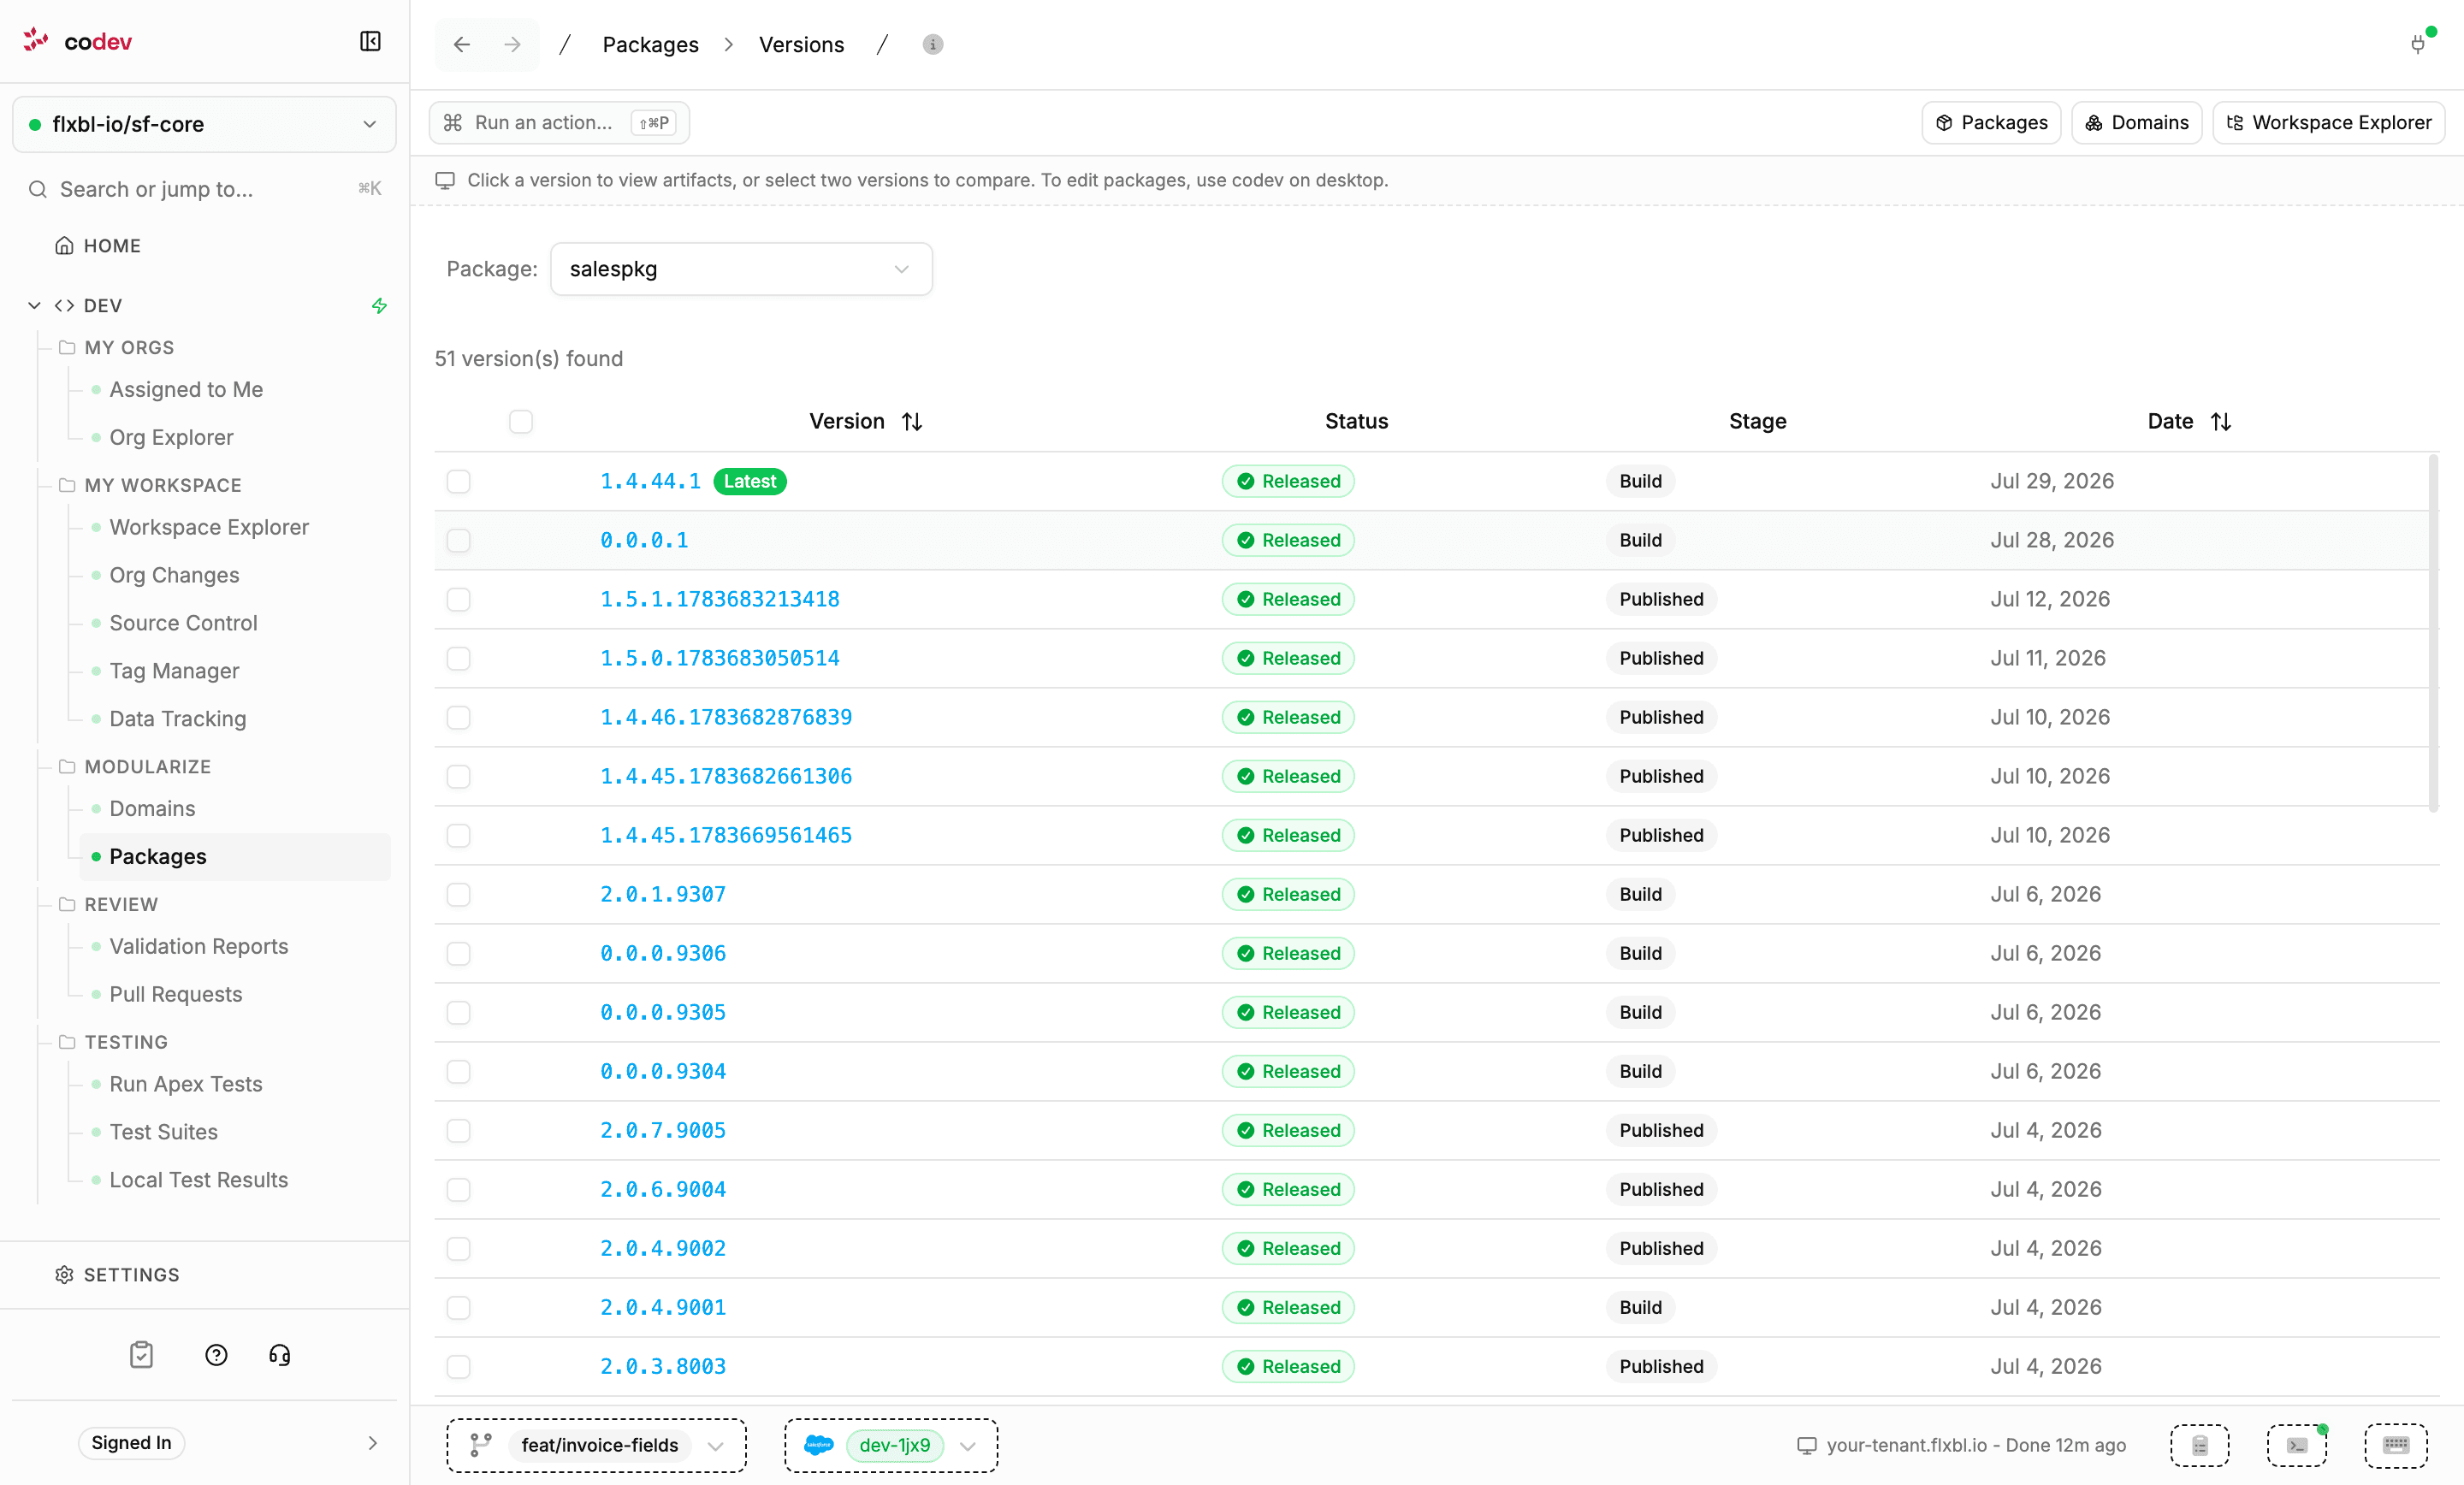The height and width of the screenshot is (1485, 2464).
Task: Click the git branch icon
Action: pyautogui.click(x=481, y=1445)
